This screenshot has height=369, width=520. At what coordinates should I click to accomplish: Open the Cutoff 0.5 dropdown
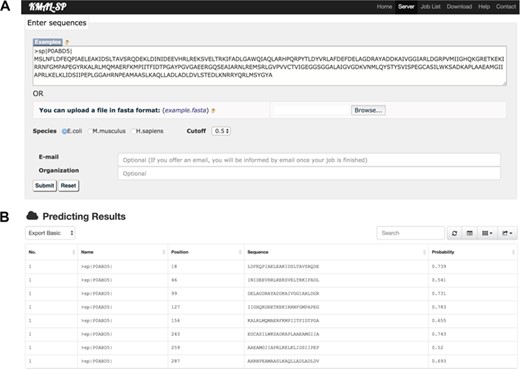coord(221,131)
